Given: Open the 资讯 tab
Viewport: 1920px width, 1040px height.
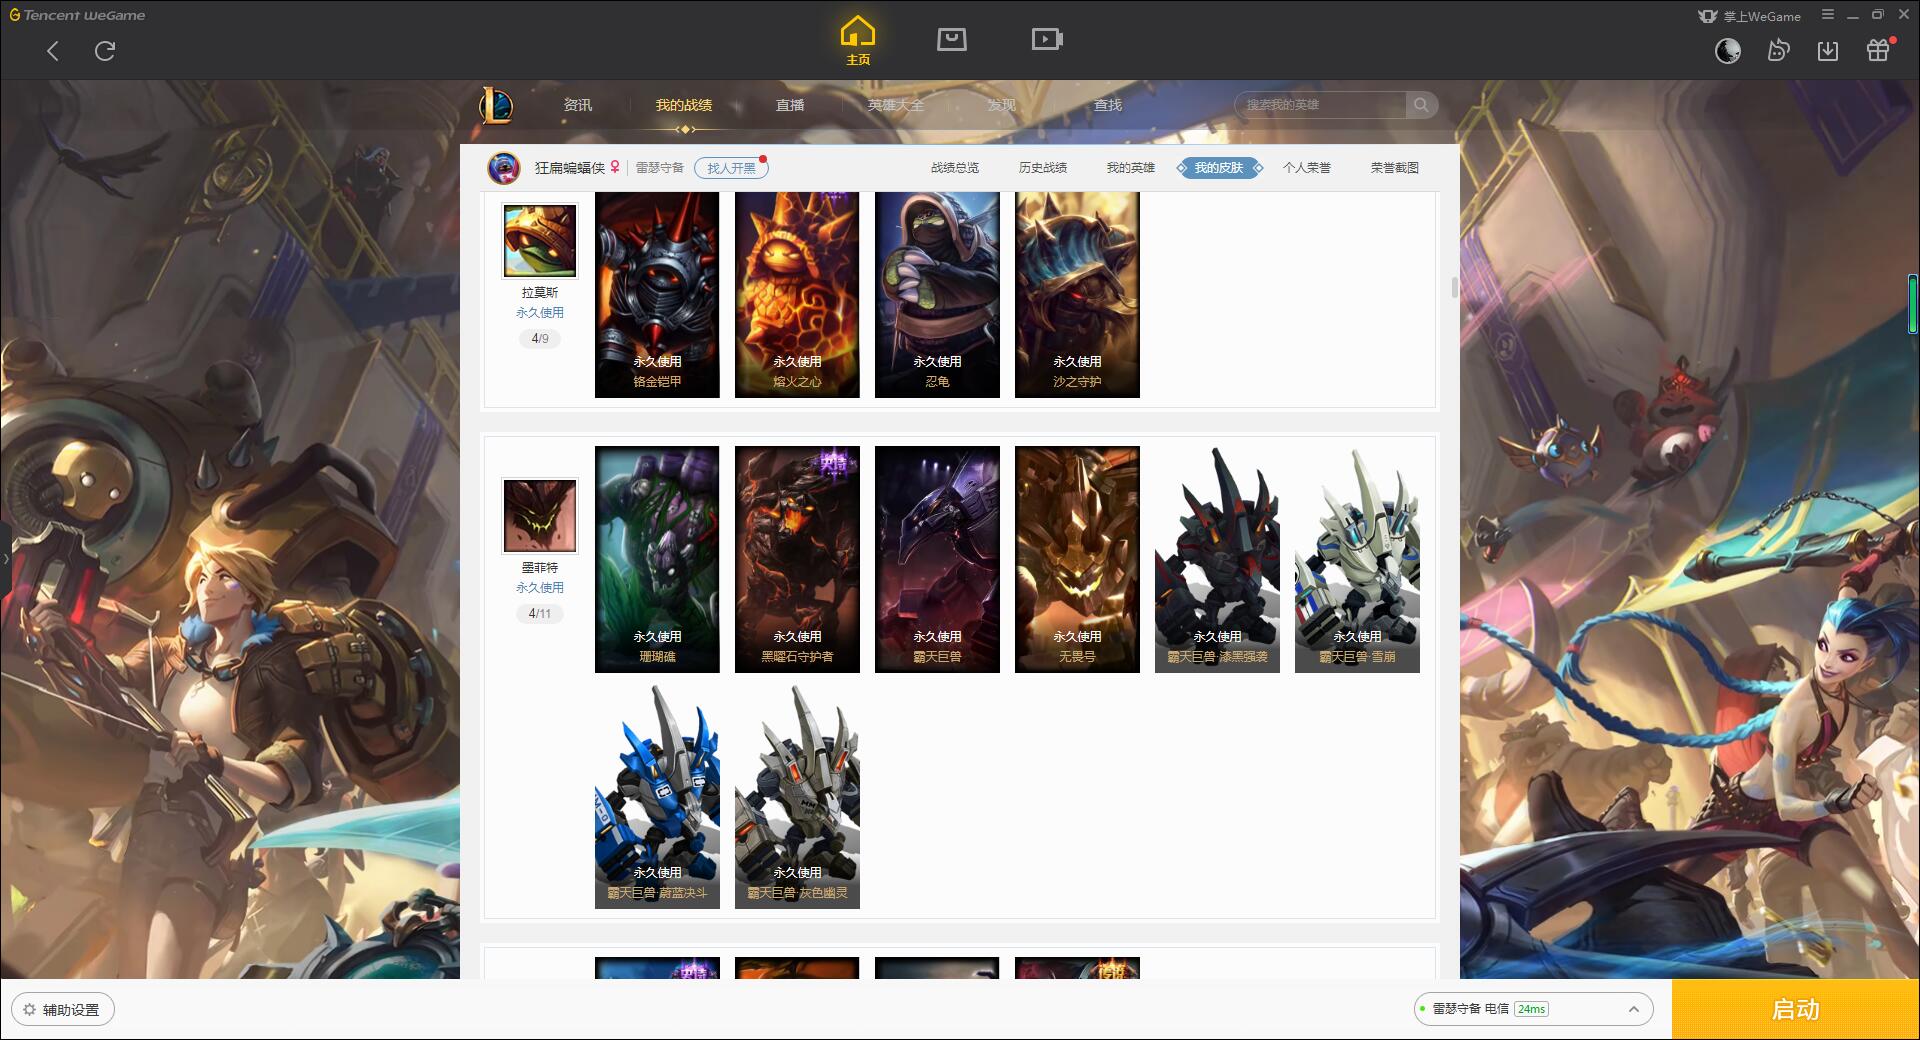Looking at the screenshot, I should 578,105.
